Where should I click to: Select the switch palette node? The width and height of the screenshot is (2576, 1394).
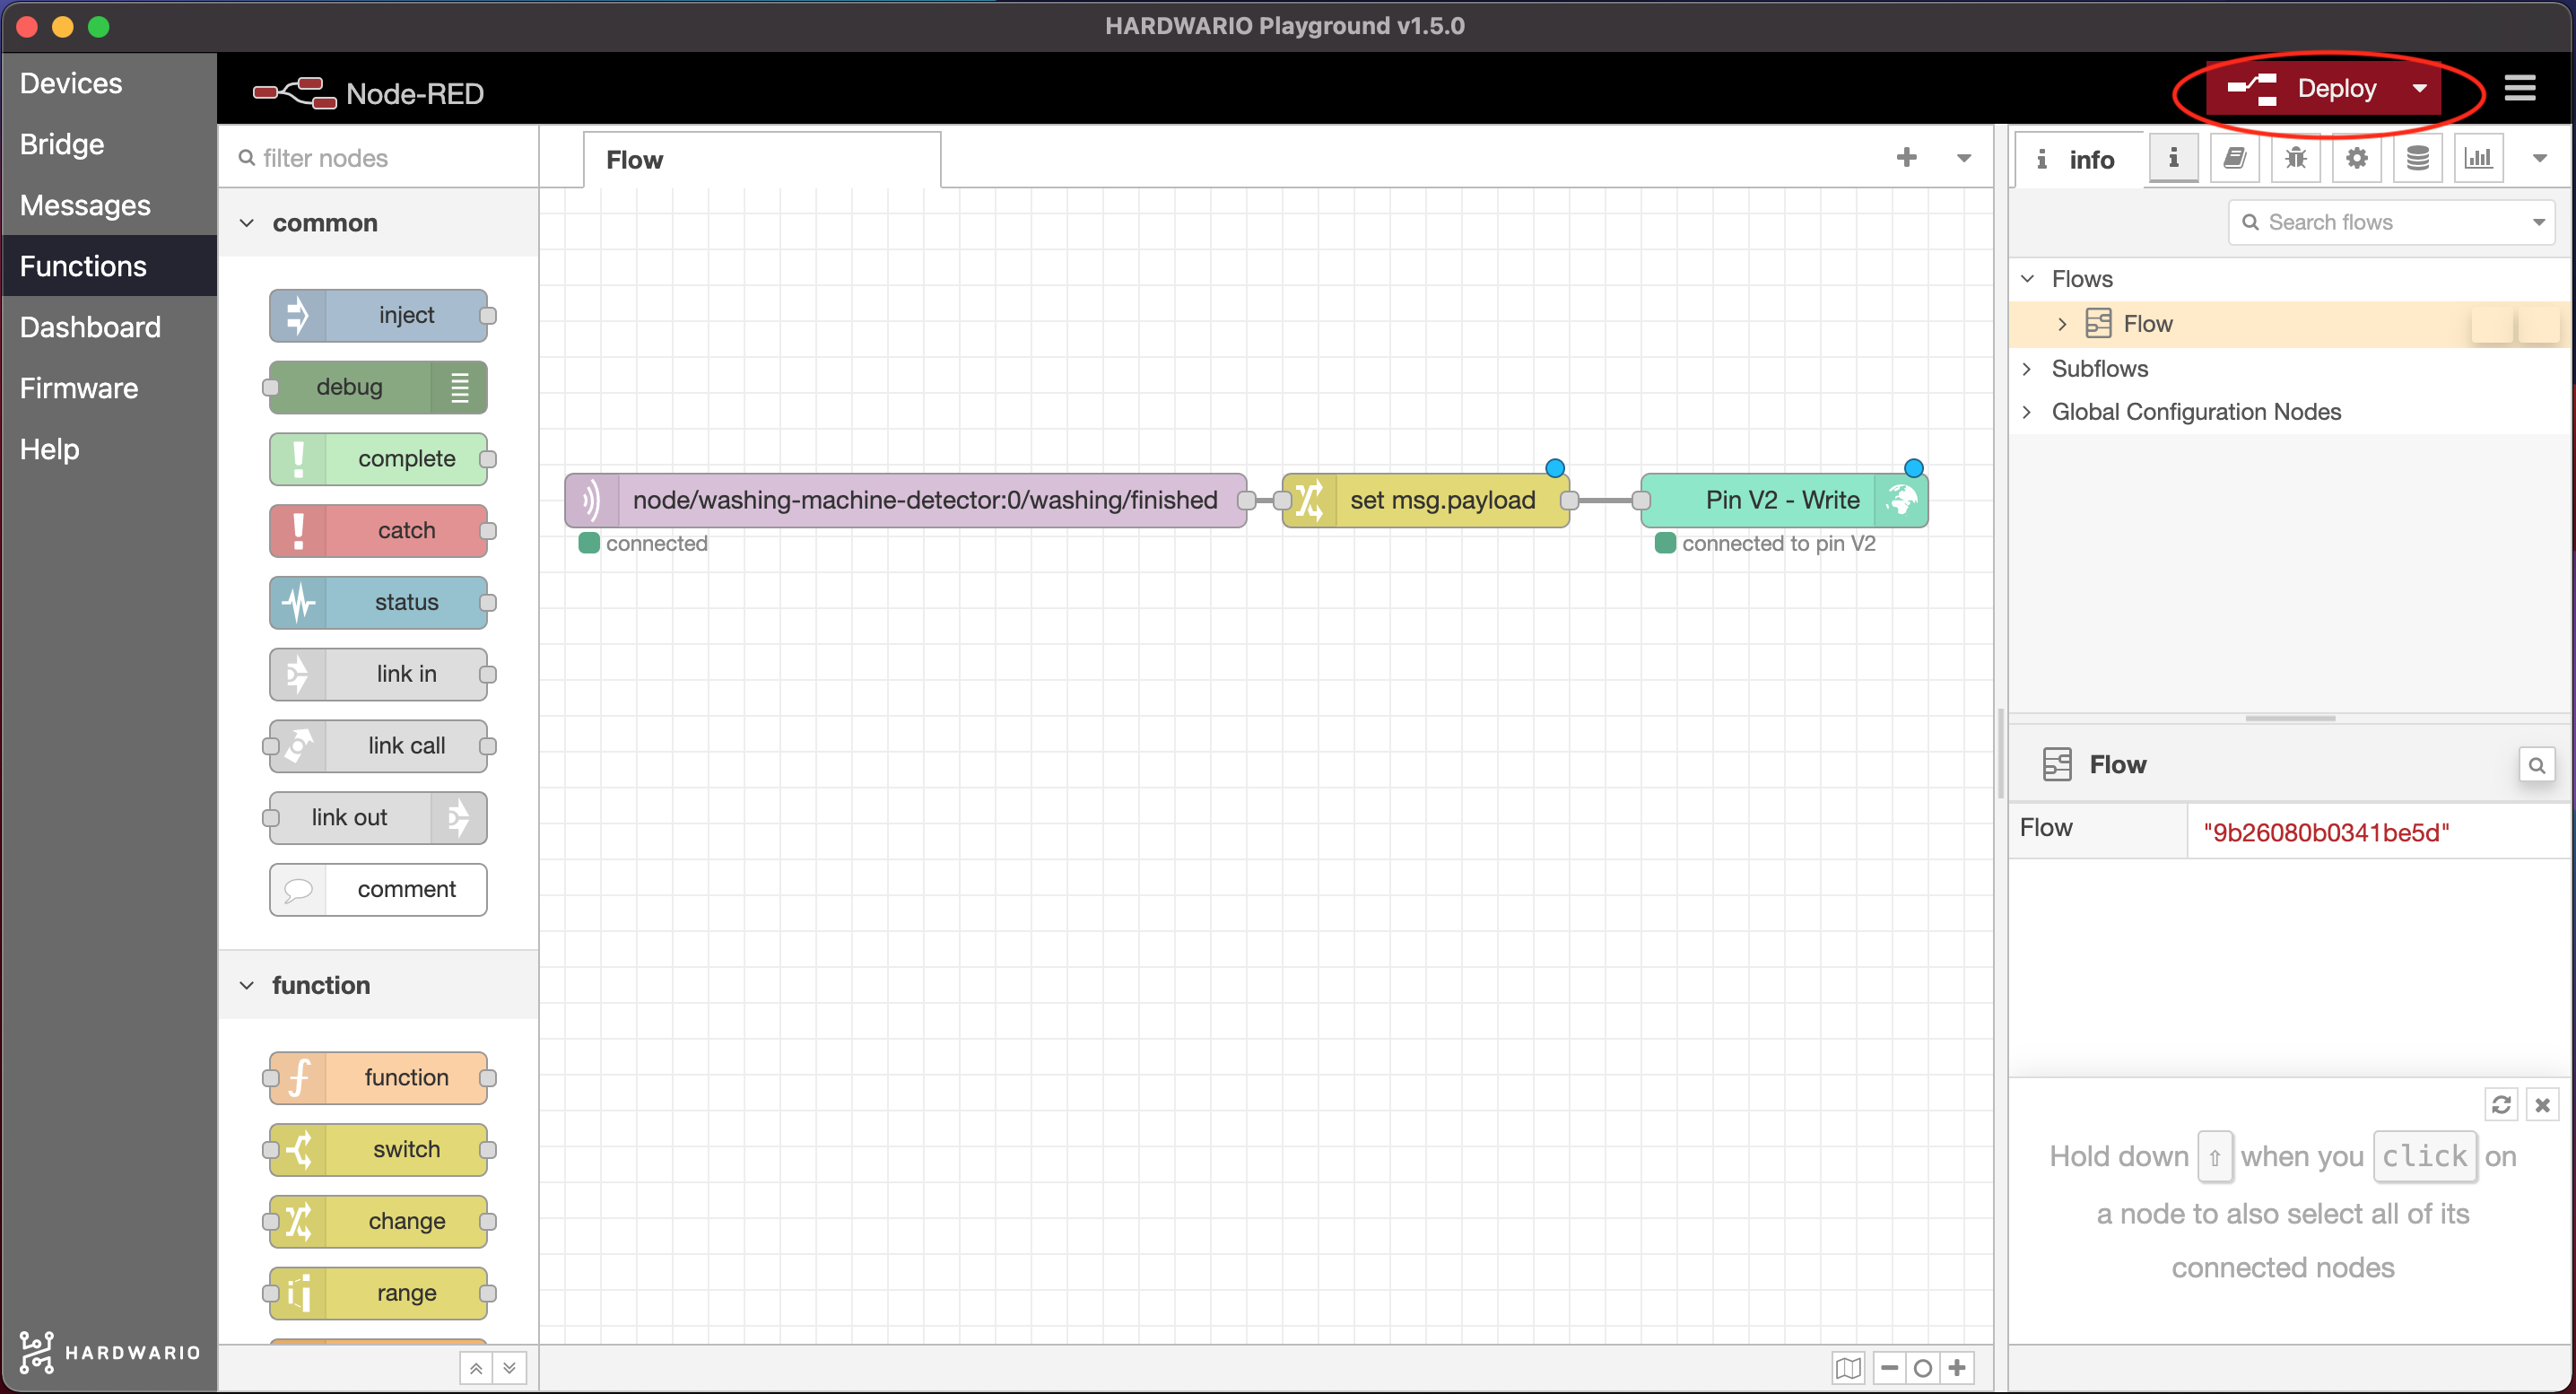point(378,1150)
